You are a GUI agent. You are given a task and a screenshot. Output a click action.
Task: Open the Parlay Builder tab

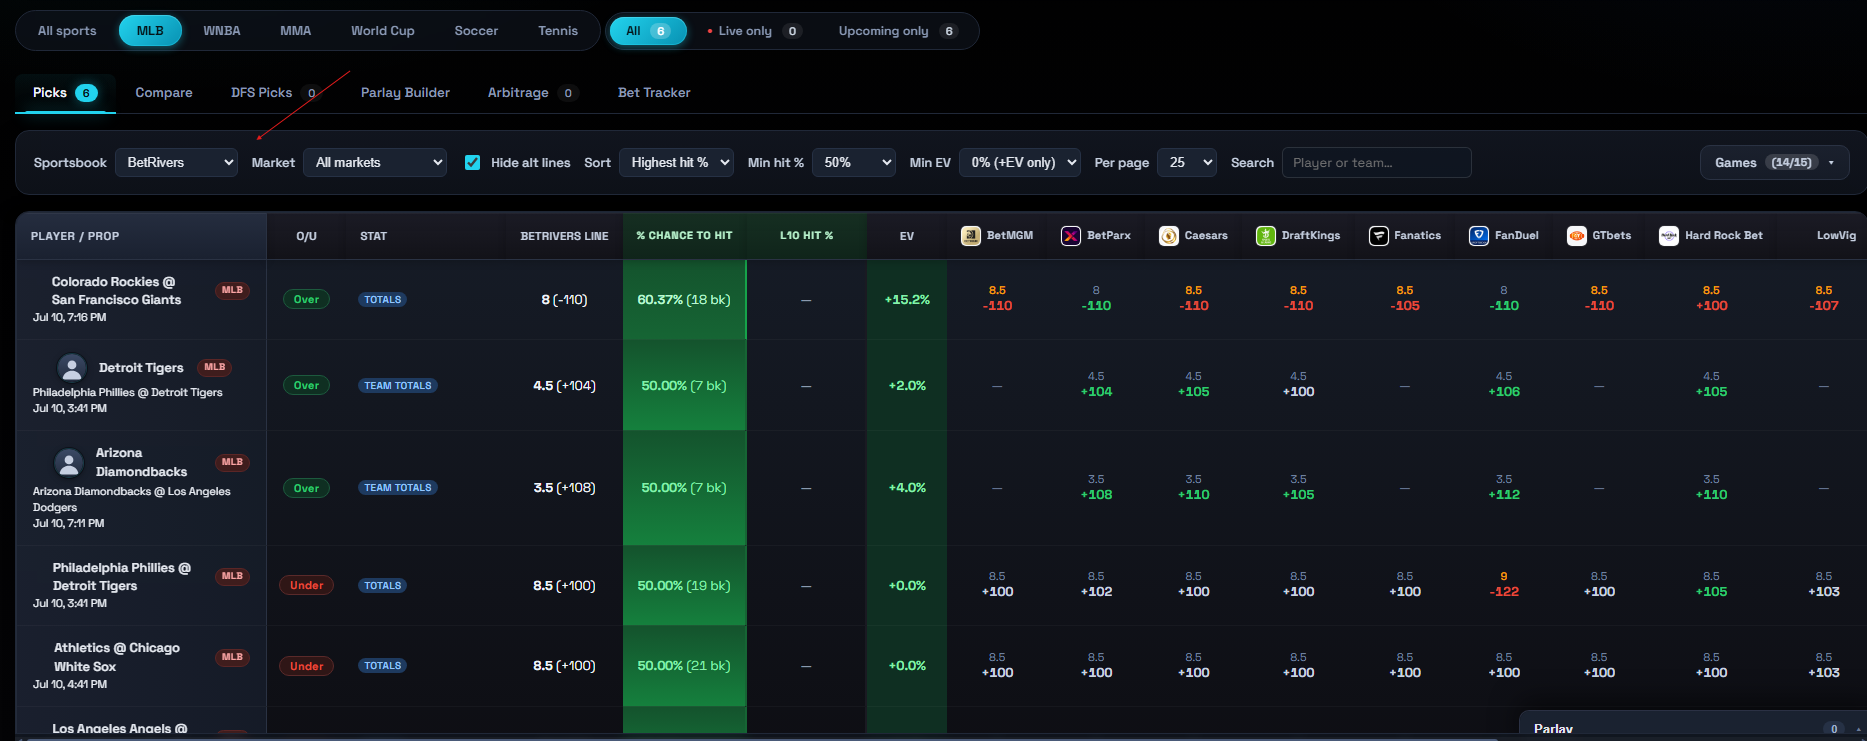coord(405,93)
